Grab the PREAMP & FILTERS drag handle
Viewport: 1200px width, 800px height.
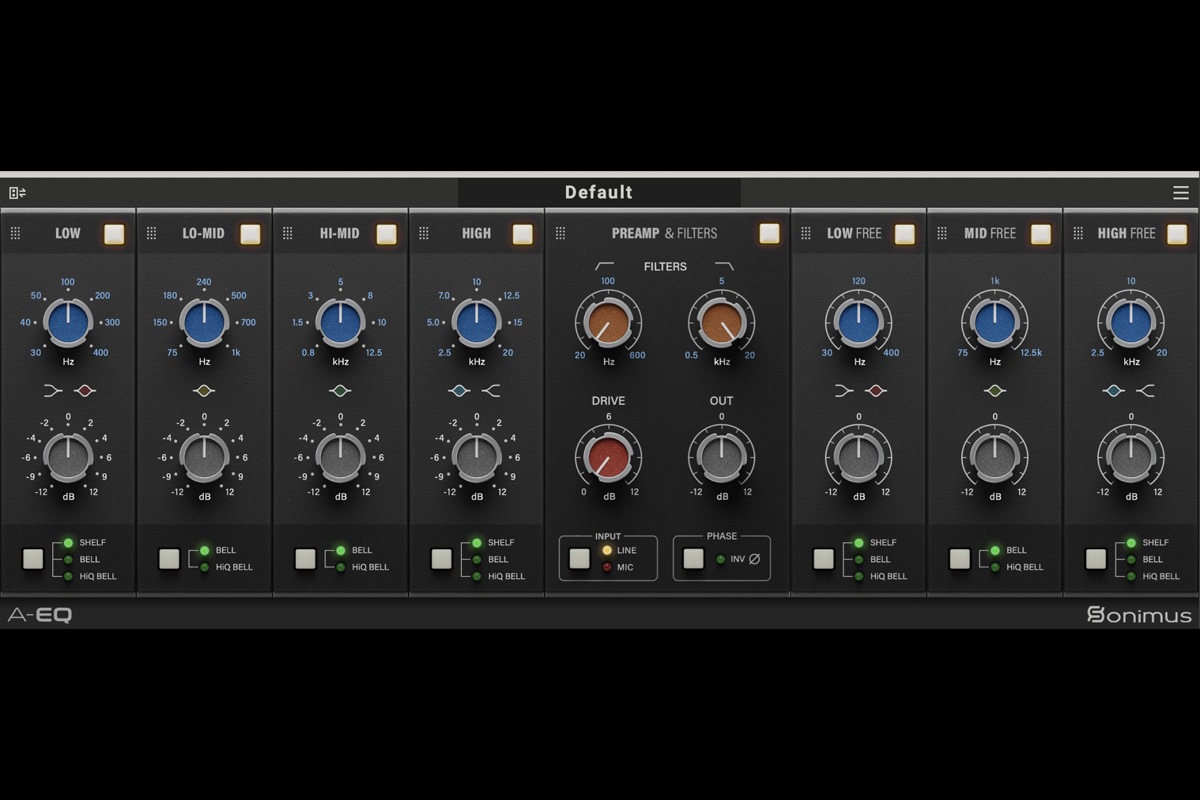(560, 233)
